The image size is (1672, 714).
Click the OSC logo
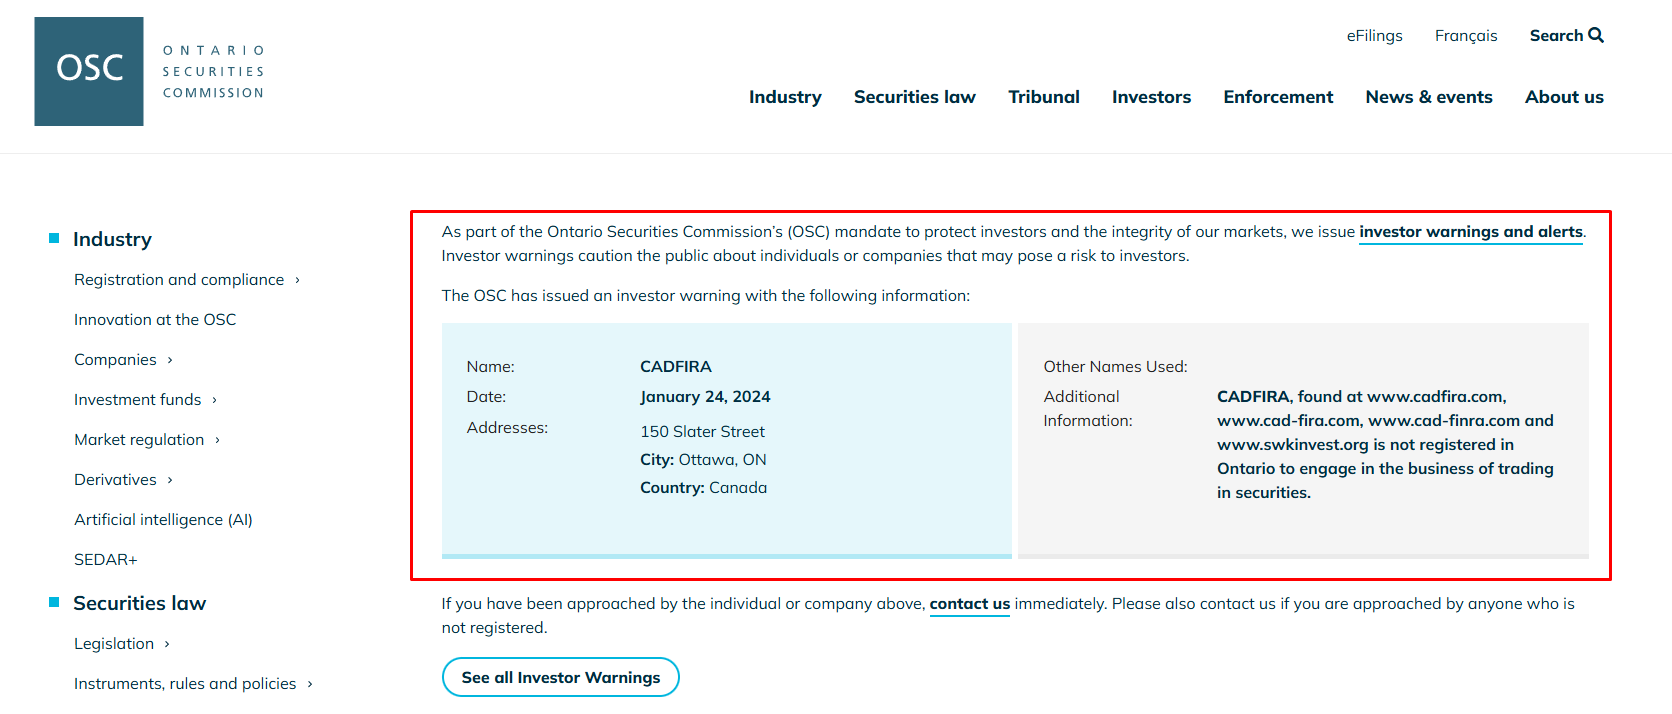pyautogui.click(x=89, y=71)
